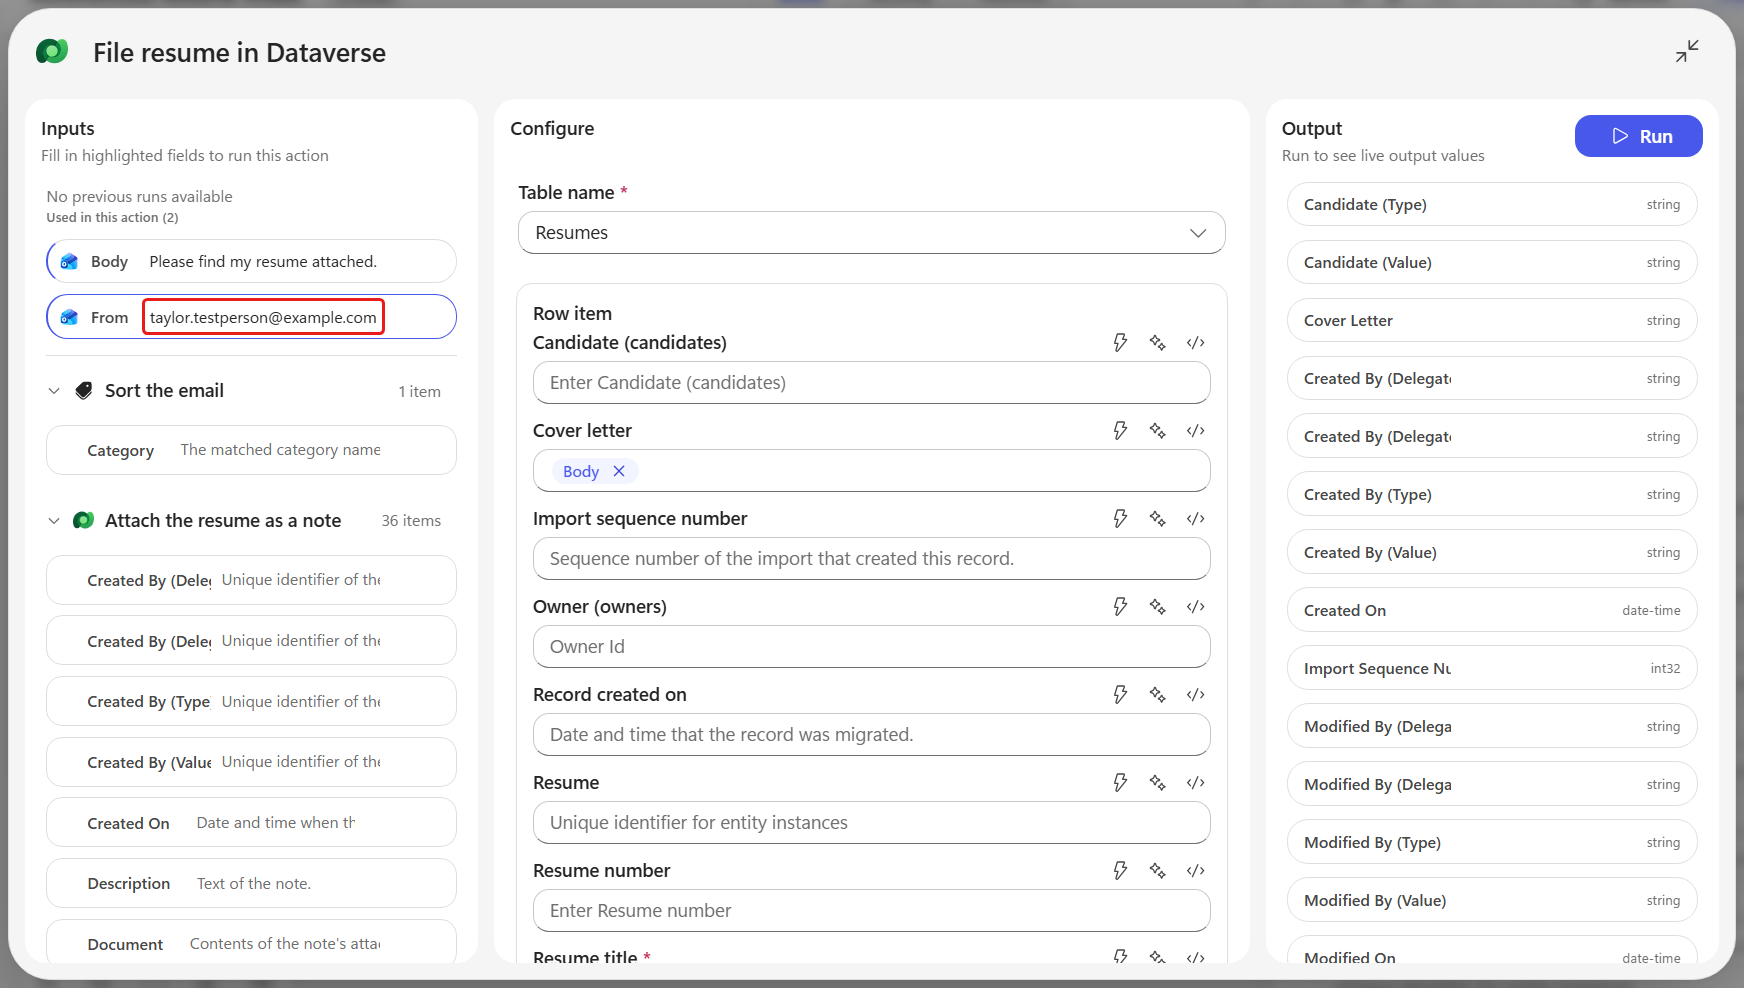Image resolution: width=1744 pixels, height=988 pixels.
Task: Click the sparkle icon for Resume number
Action: 1158,871
